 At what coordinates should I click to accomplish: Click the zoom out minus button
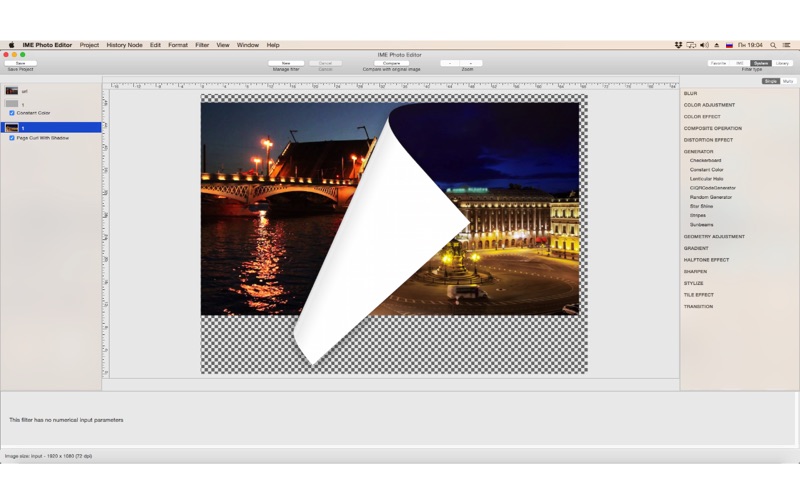coord(450,63)
